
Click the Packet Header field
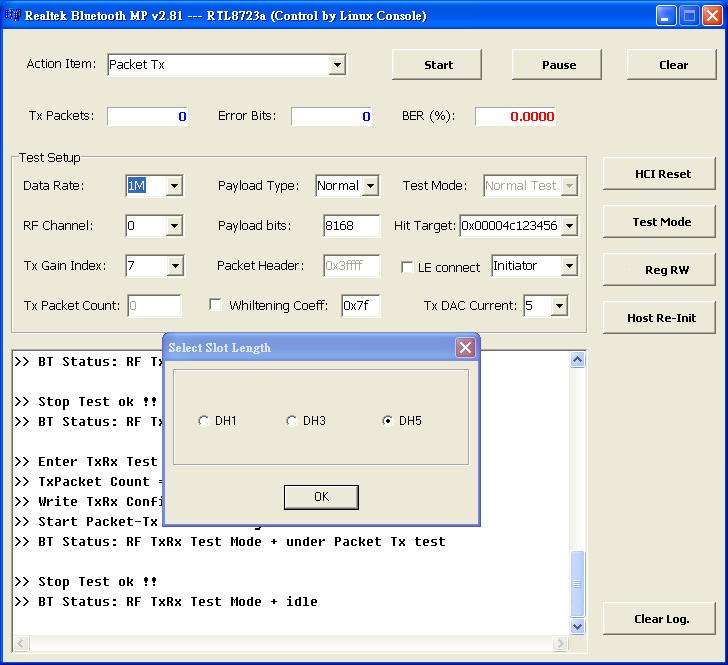pyautogui.click(x=351, y=266)
